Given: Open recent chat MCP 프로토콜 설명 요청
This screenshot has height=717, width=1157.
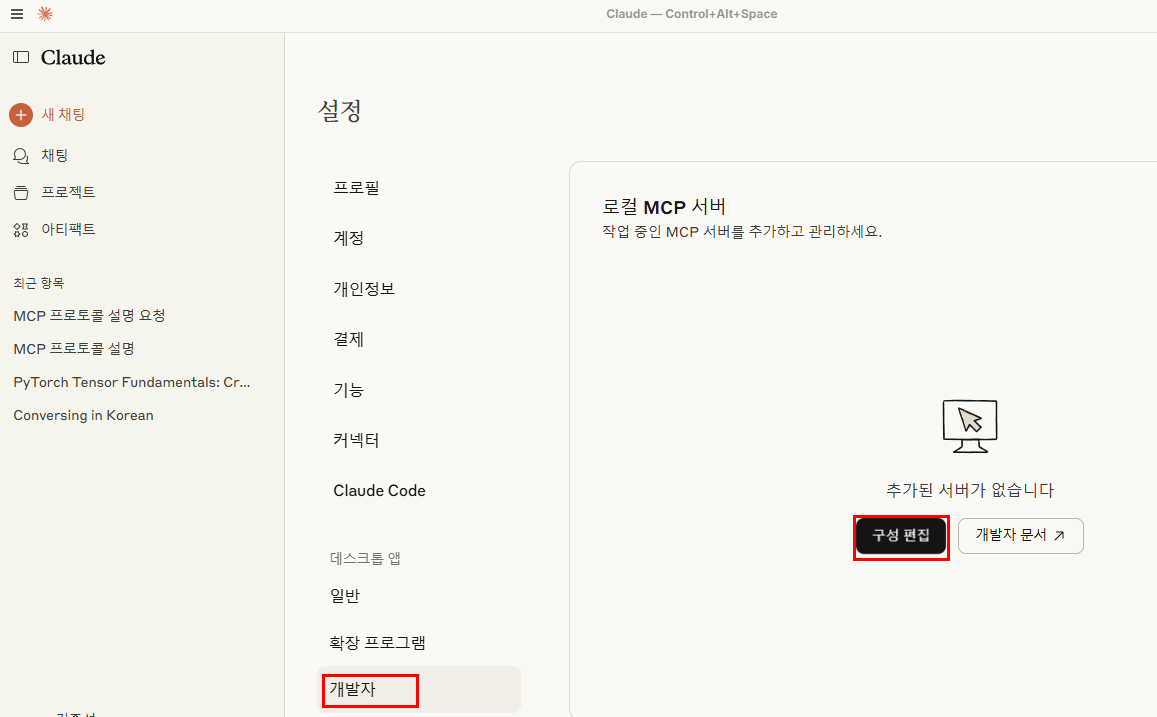Looking at the screenshot, I should tap(89, 316).
